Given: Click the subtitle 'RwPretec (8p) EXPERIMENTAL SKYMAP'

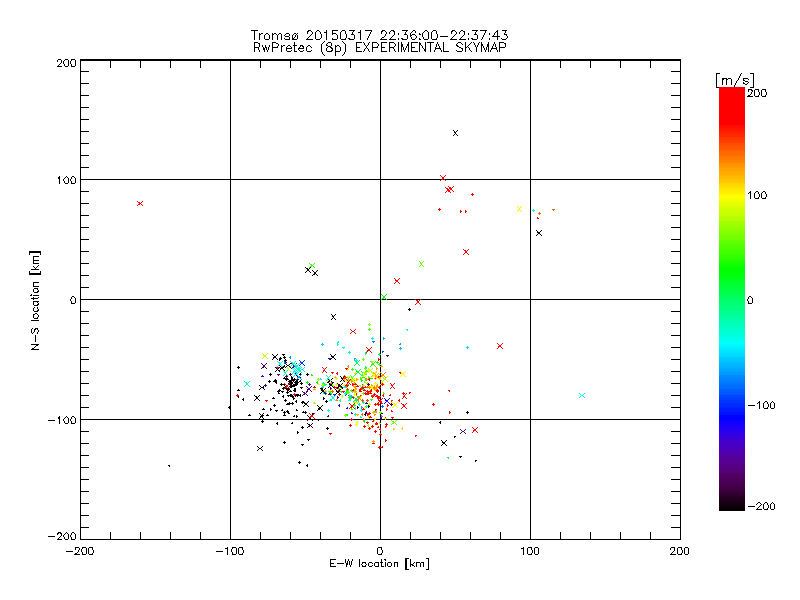Looking at the screenshot, I should [379, 47].
